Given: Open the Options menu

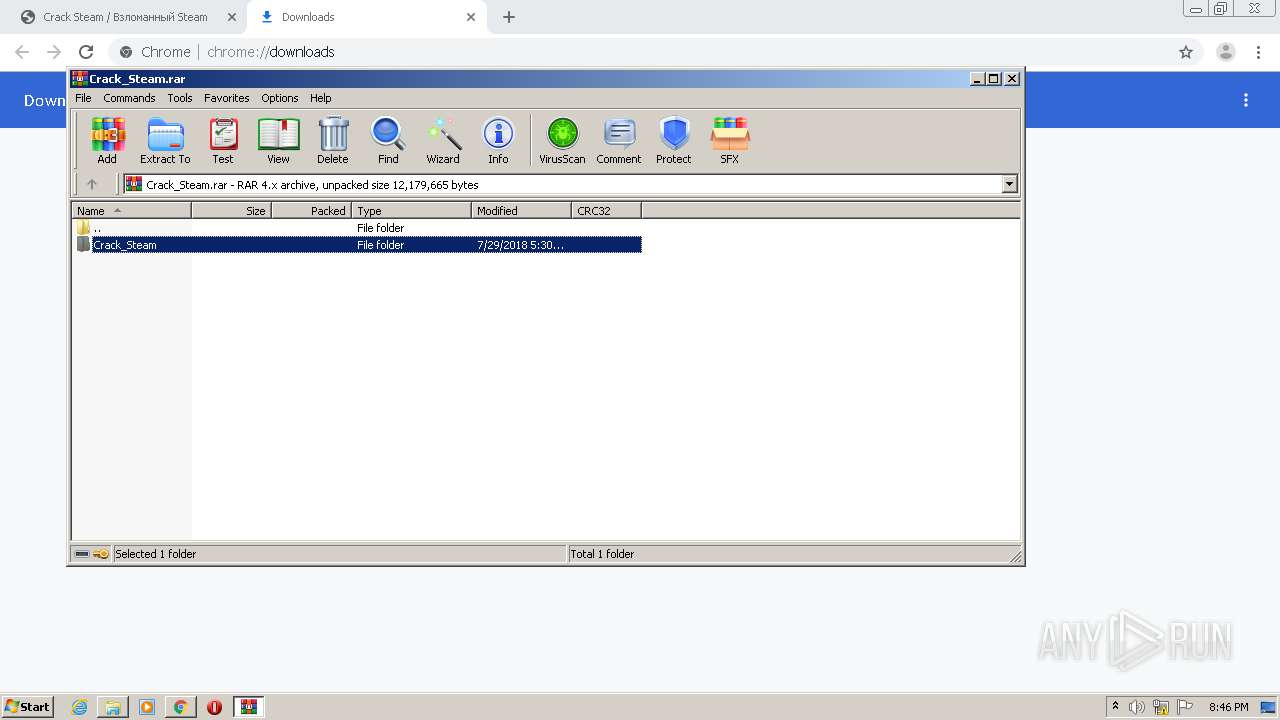Looking at the screenshot, I should (x=280, y=98).
